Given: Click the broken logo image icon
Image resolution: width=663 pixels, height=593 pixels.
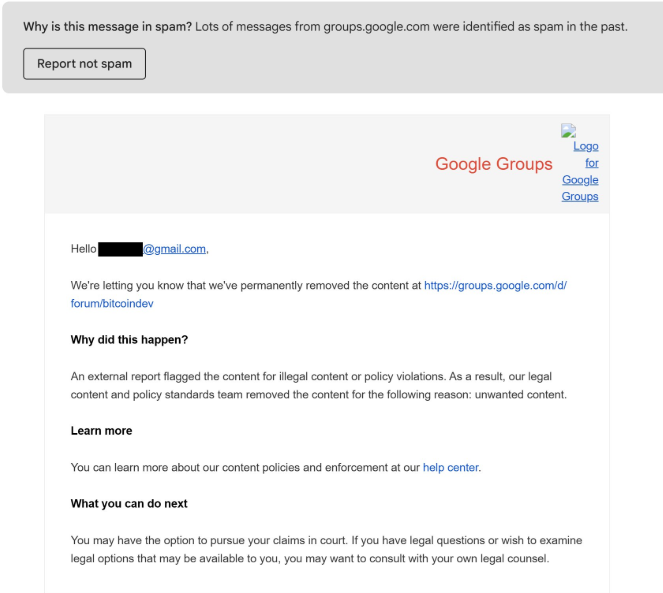Looking at the screenshot, I should (568, 130).
